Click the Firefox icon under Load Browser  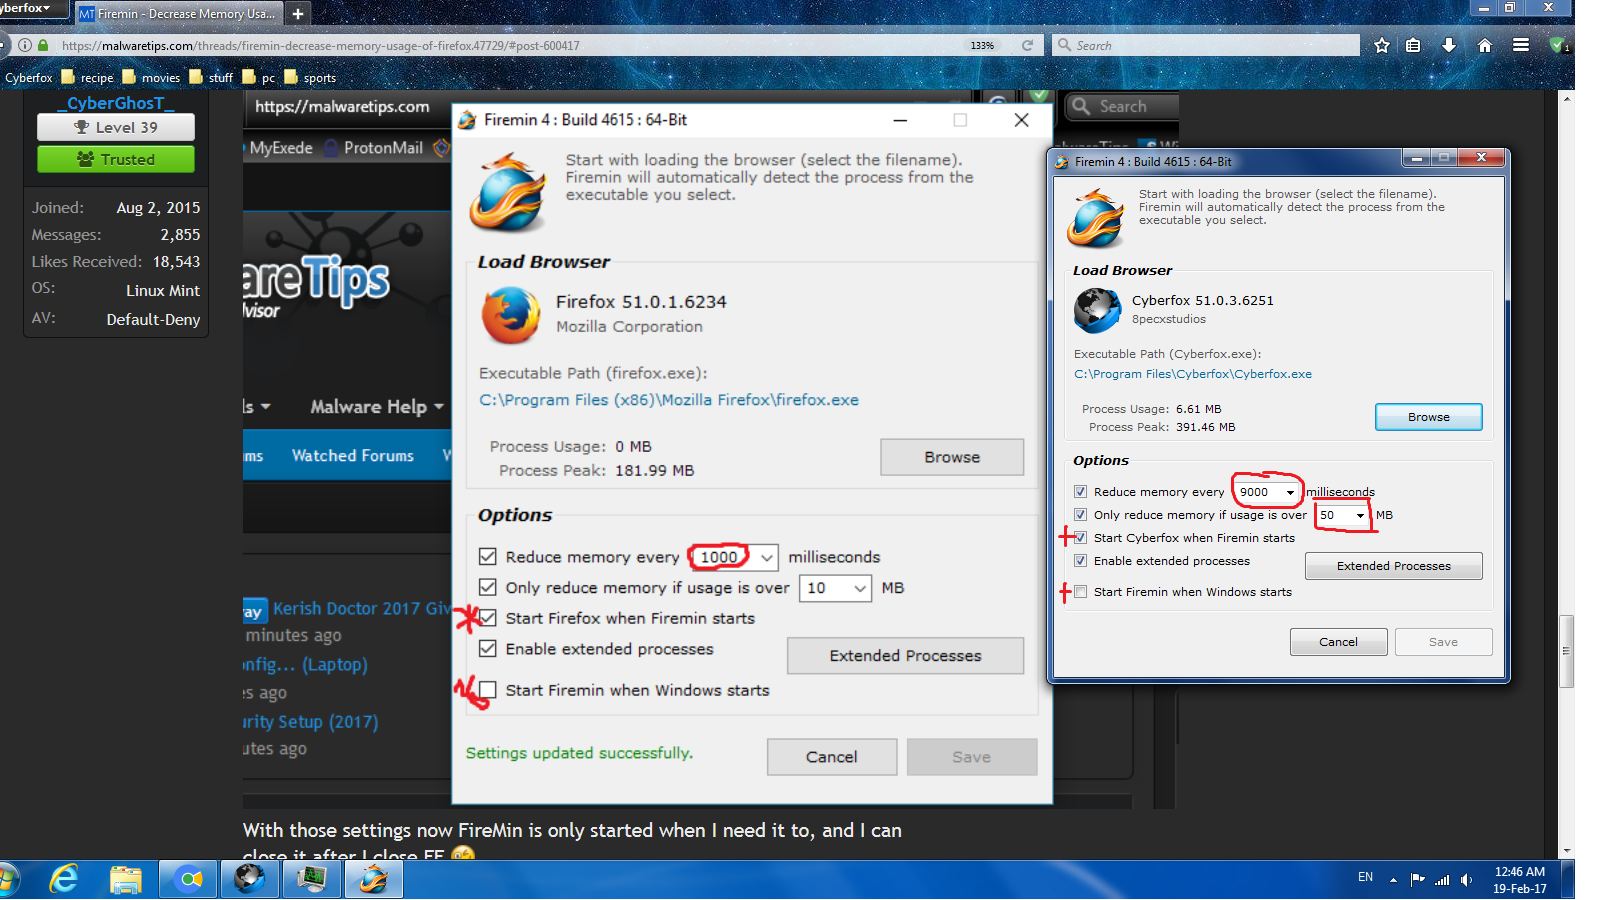click(511, 315)
